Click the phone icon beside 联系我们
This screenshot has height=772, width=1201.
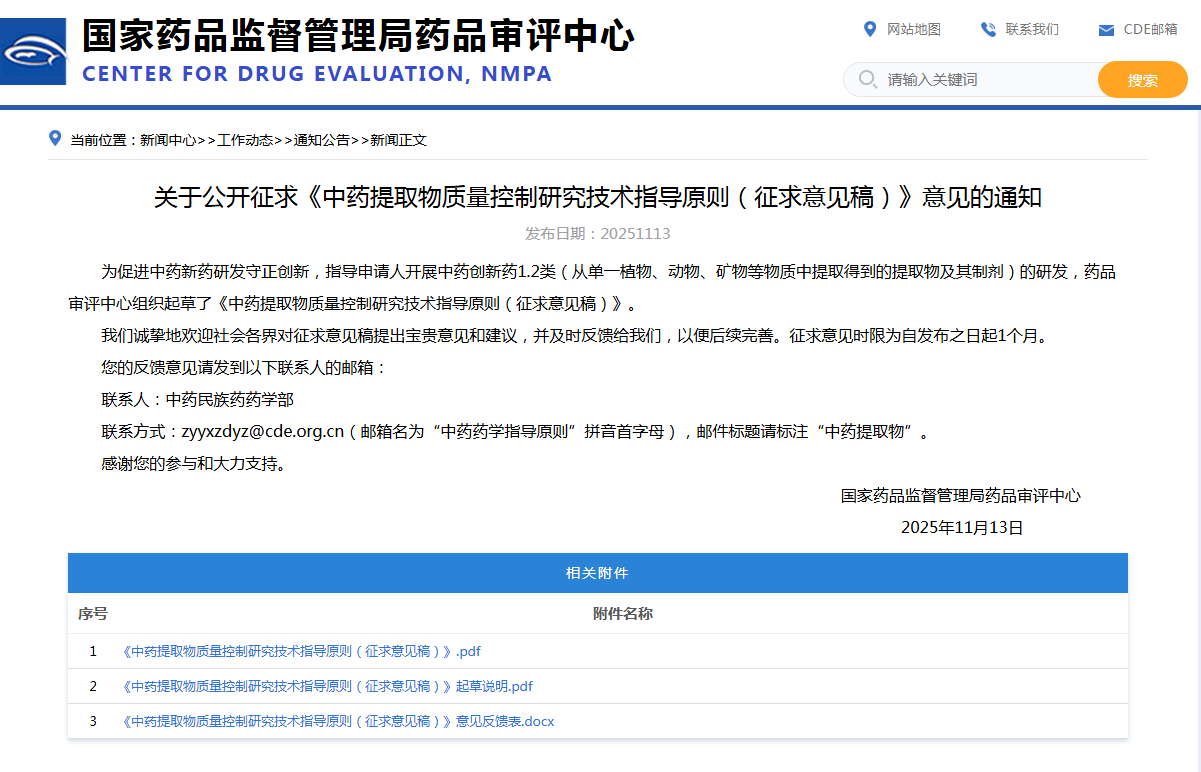988,29
